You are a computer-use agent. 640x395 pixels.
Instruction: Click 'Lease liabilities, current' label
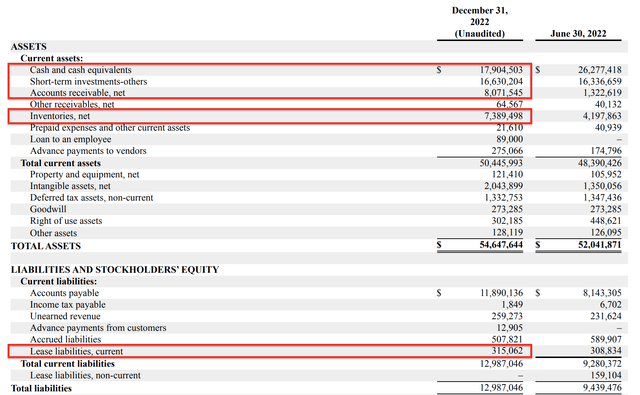pos(76,351)
